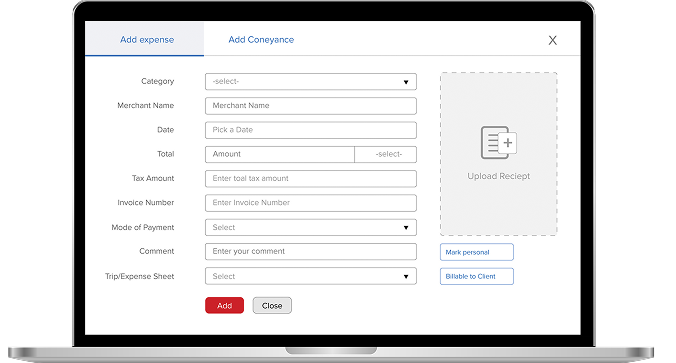This screenshot has height=363, width=676.
Task: Toggle the Billable to Client option
Action: coord(477,276)
